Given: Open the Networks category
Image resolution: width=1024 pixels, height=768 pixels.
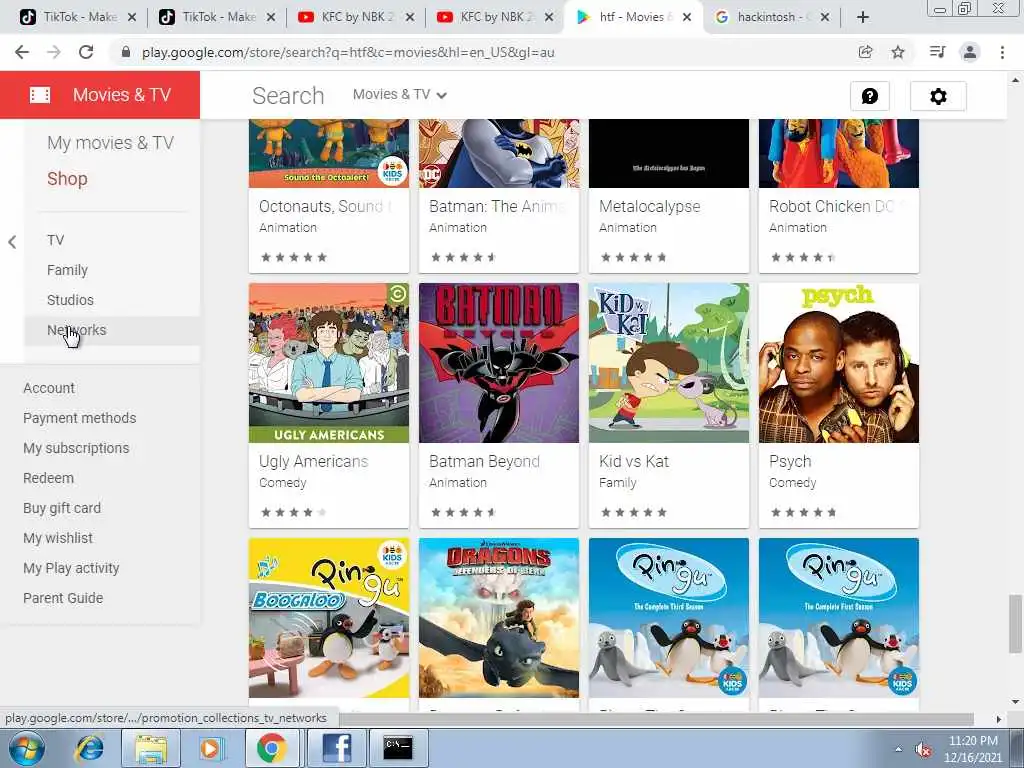Looking at the screenshot, I should pyautogui.click(x=76, y=330).
